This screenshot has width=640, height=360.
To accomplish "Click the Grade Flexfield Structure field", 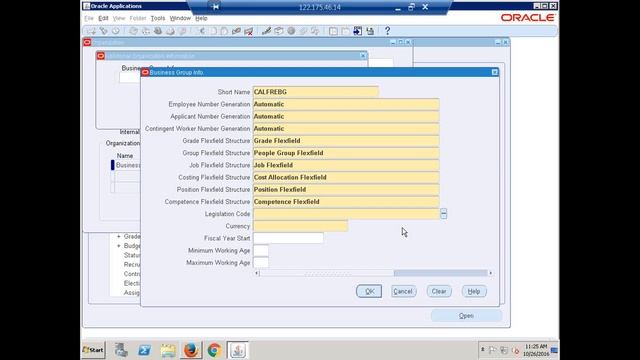I will (x=346, y=141).
